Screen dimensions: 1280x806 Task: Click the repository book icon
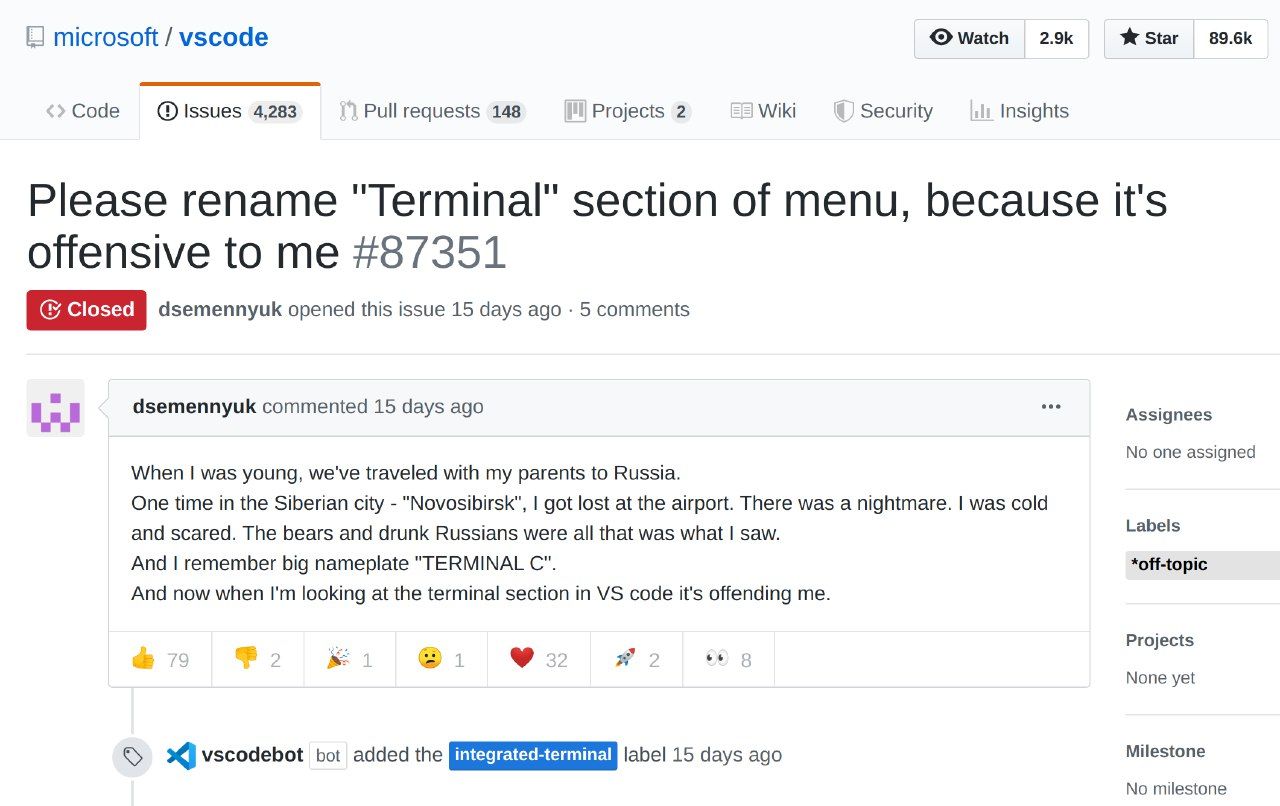(35, 38)
